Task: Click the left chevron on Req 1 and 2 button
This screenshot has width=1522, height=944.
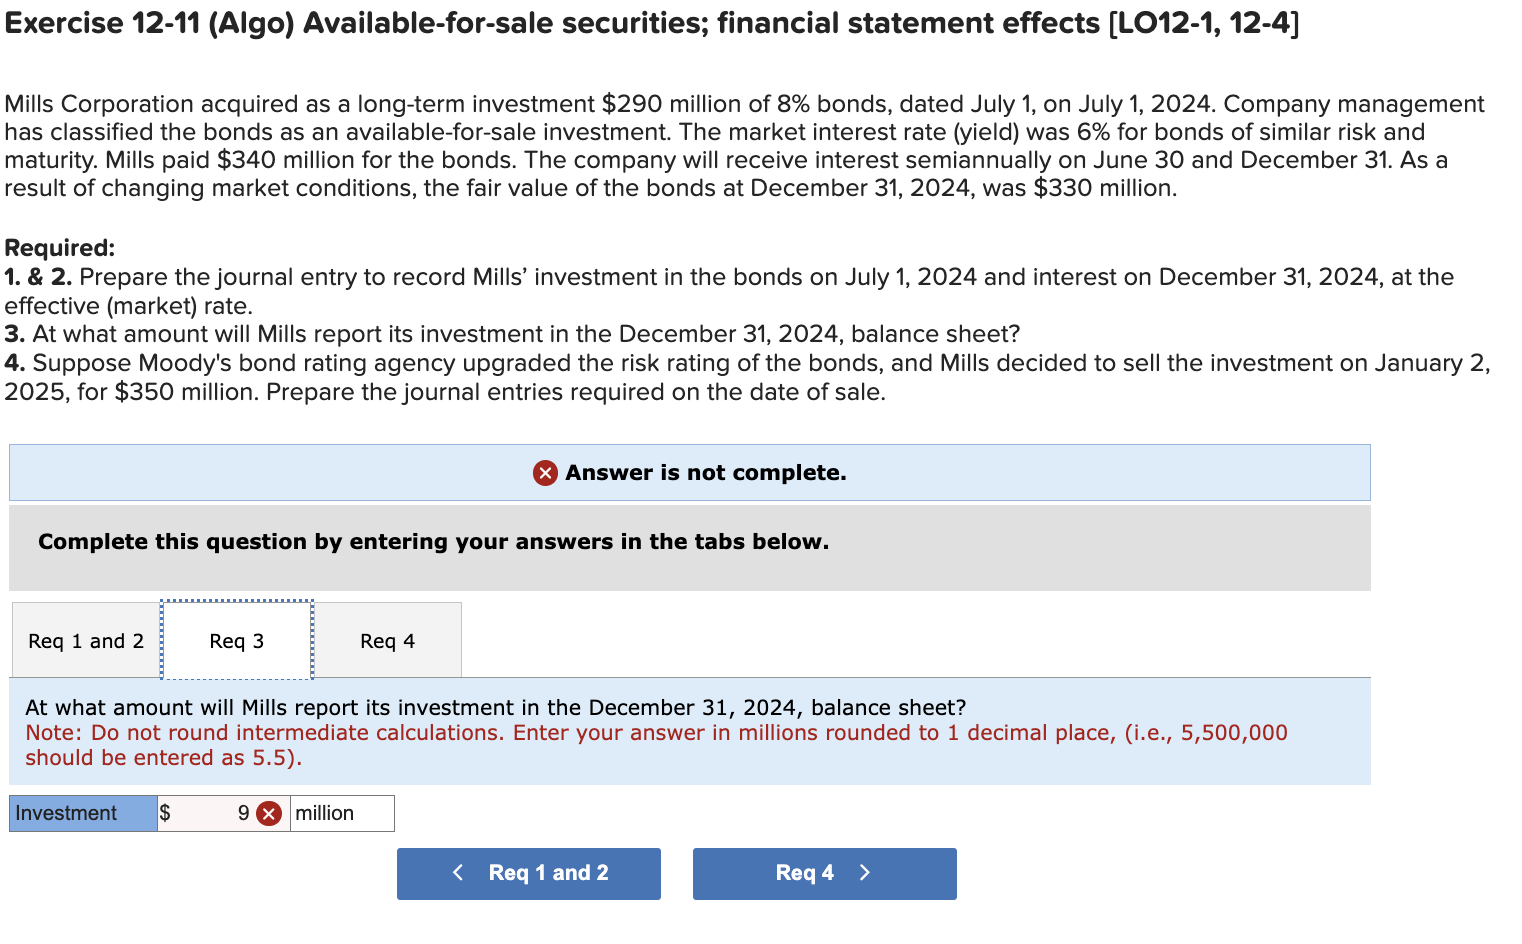Action: pos(459,872)
